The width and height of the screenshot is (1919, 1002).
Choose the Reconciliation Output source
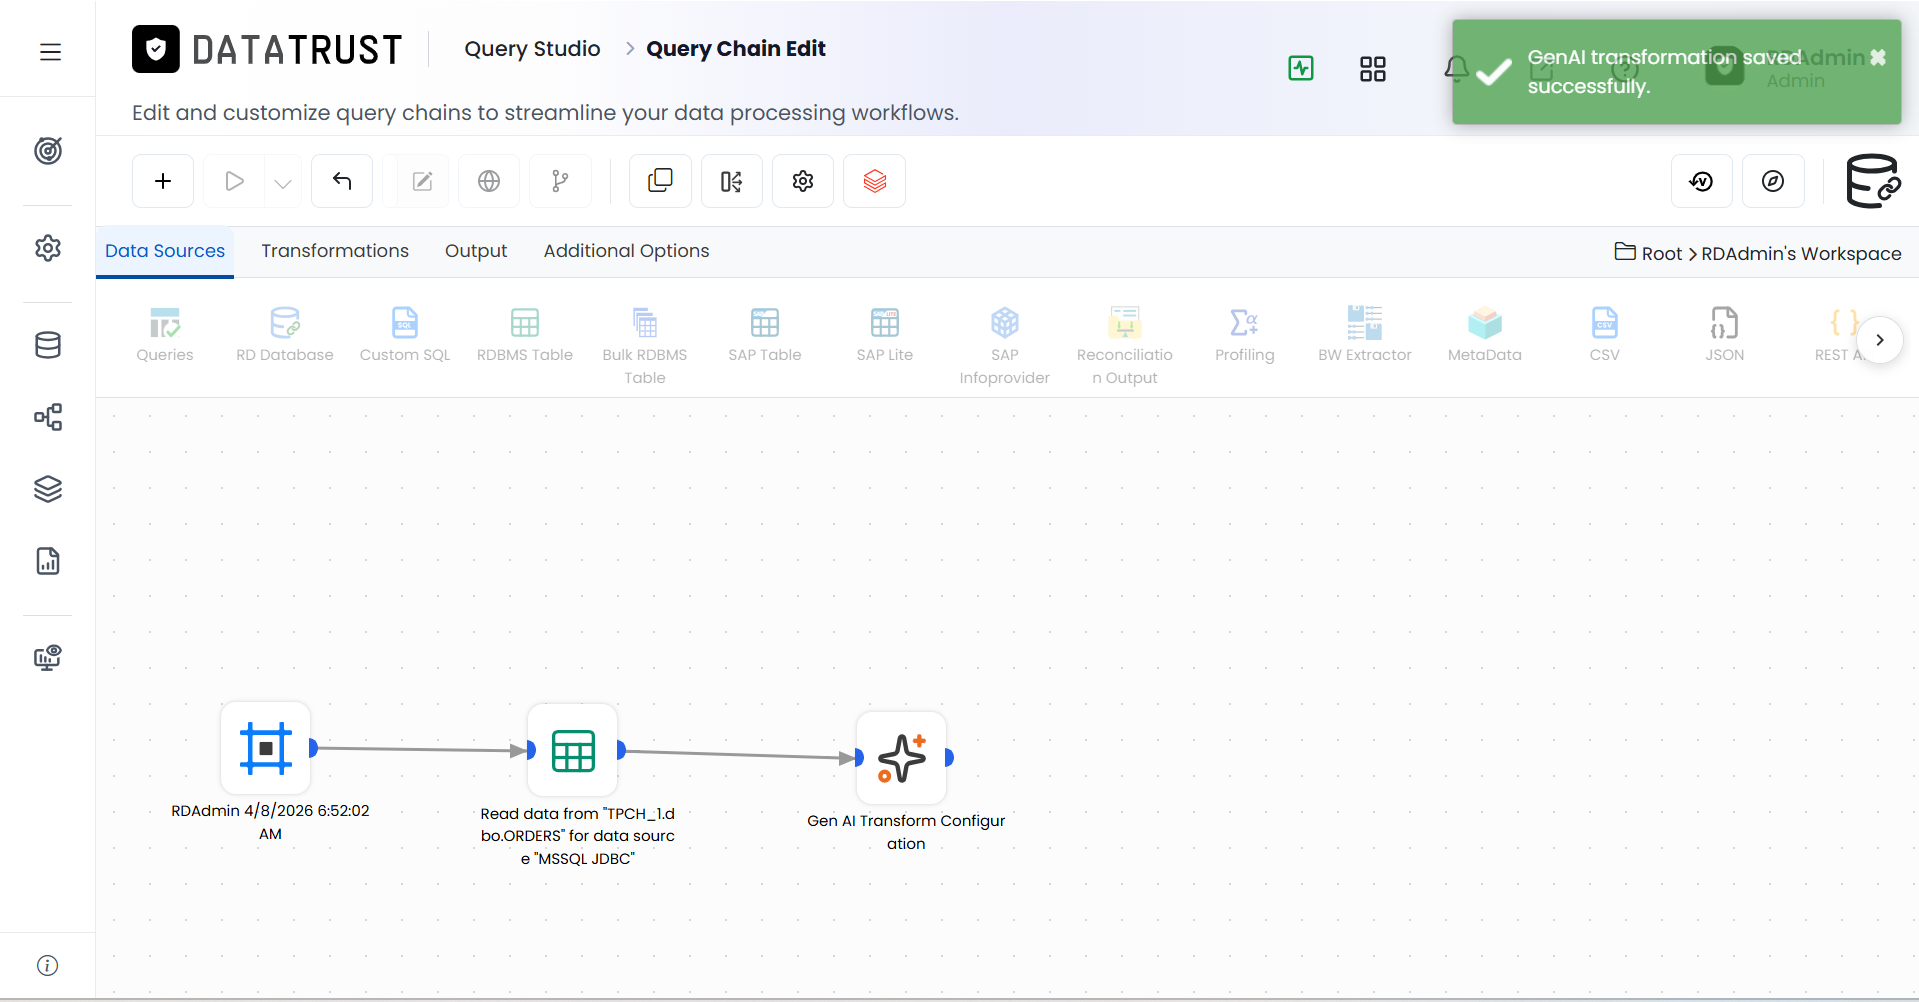click(1125, 346)
